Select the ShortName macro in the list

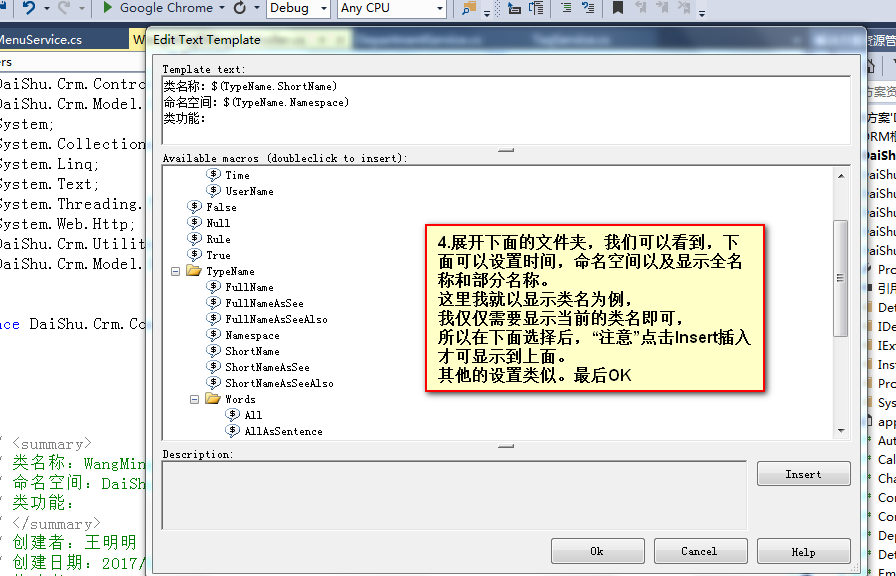253,351
